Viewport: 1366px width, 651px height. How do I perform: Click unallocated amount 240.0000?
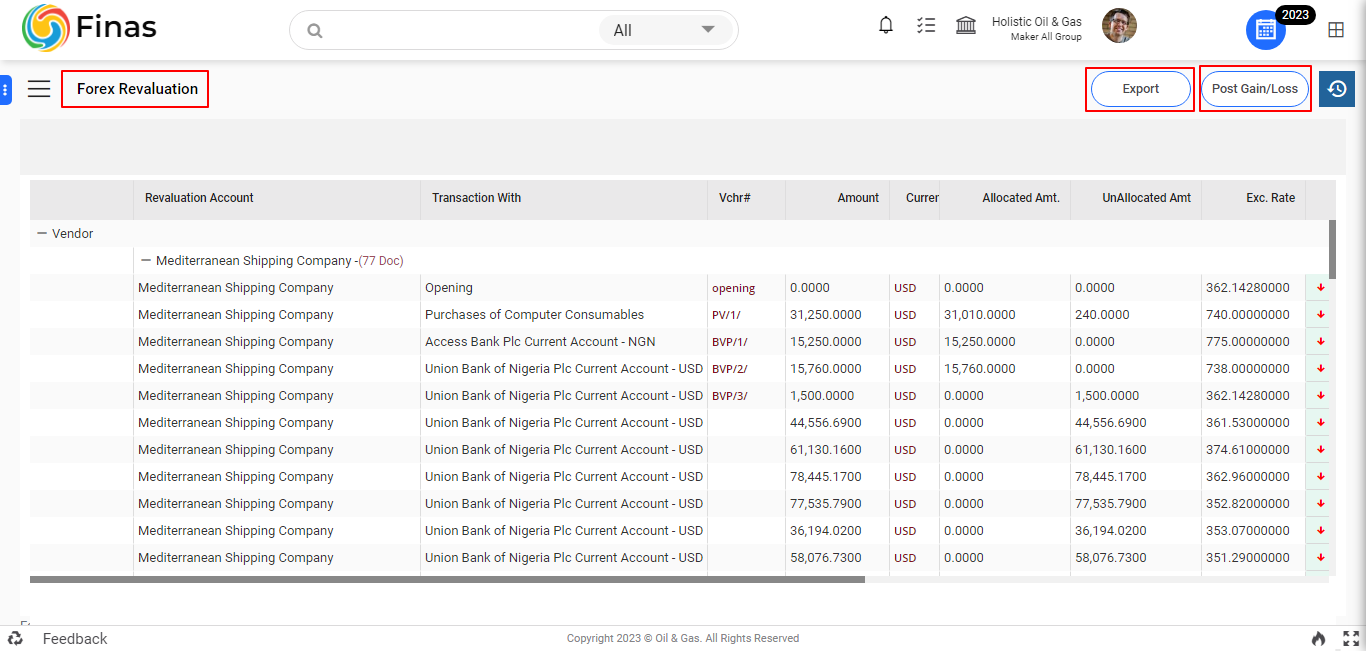click(1102, 315)
